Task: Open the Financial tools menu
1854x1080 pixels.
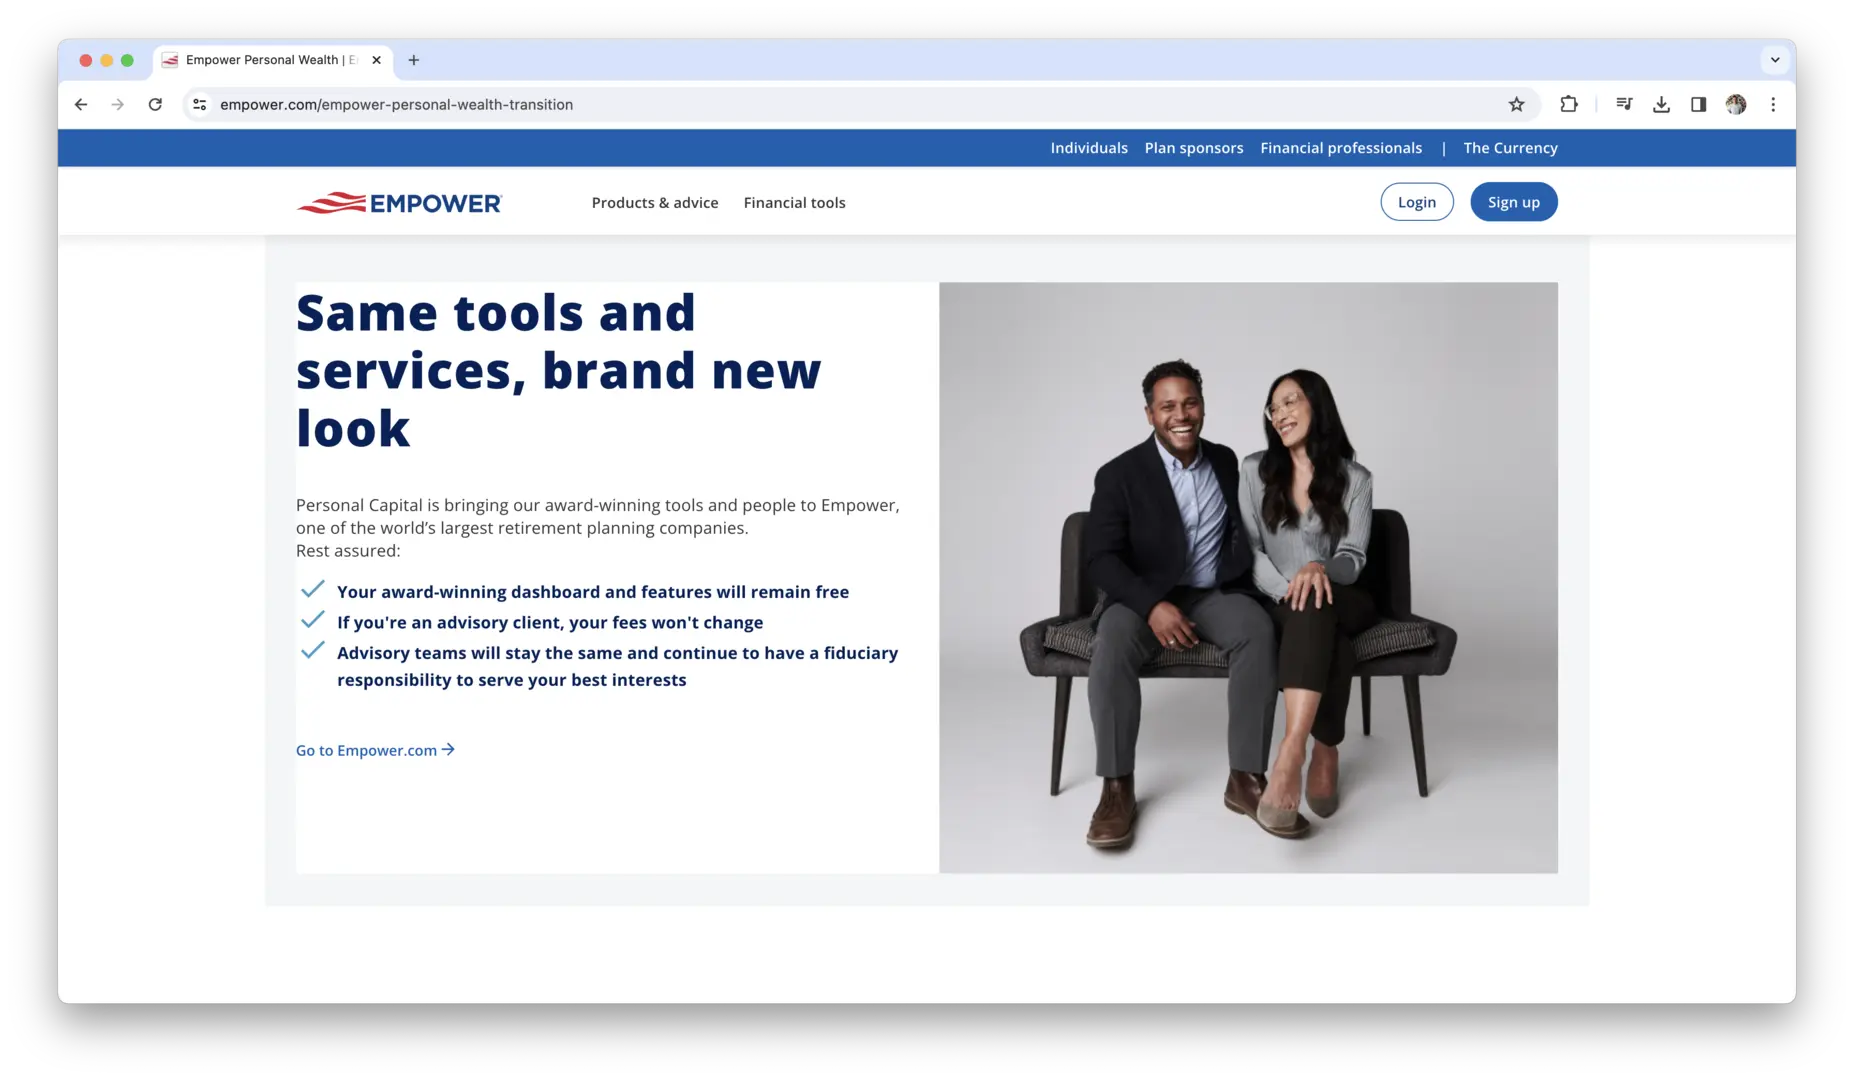Action: (x=794, y=202)
